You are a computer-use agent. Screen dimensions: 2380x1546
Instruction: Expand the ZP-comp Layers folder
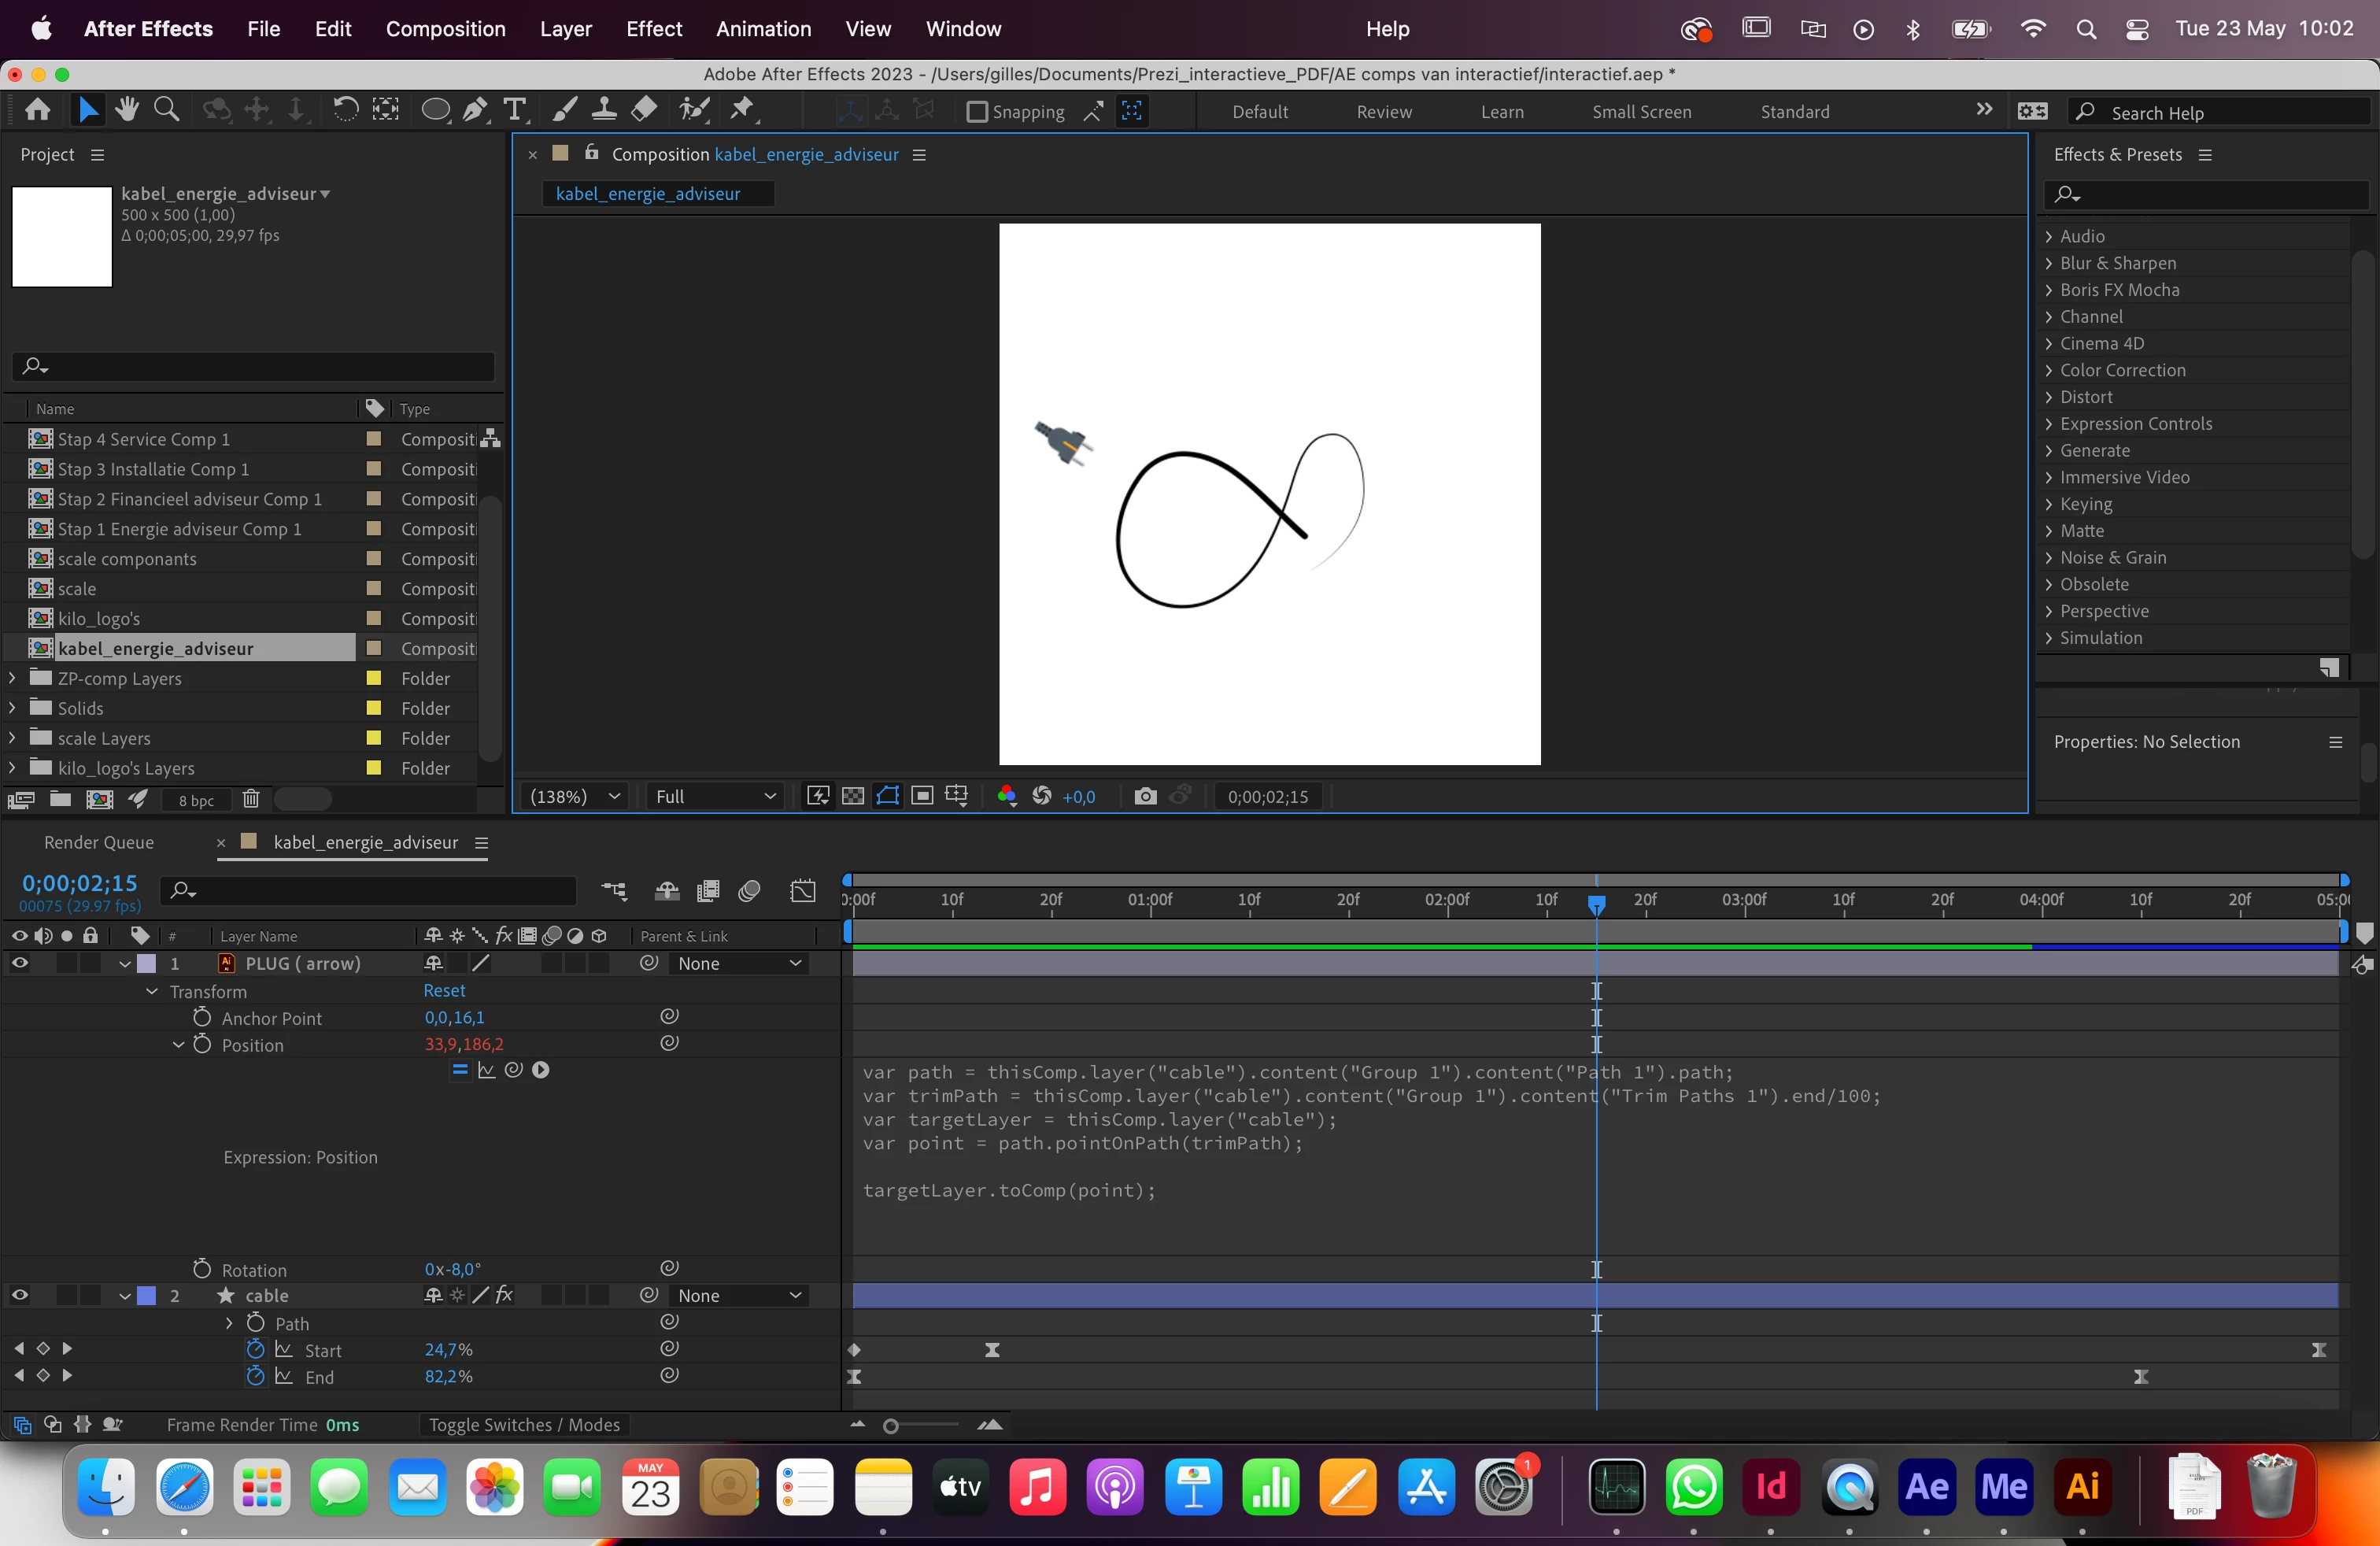[x=12, y=678]
